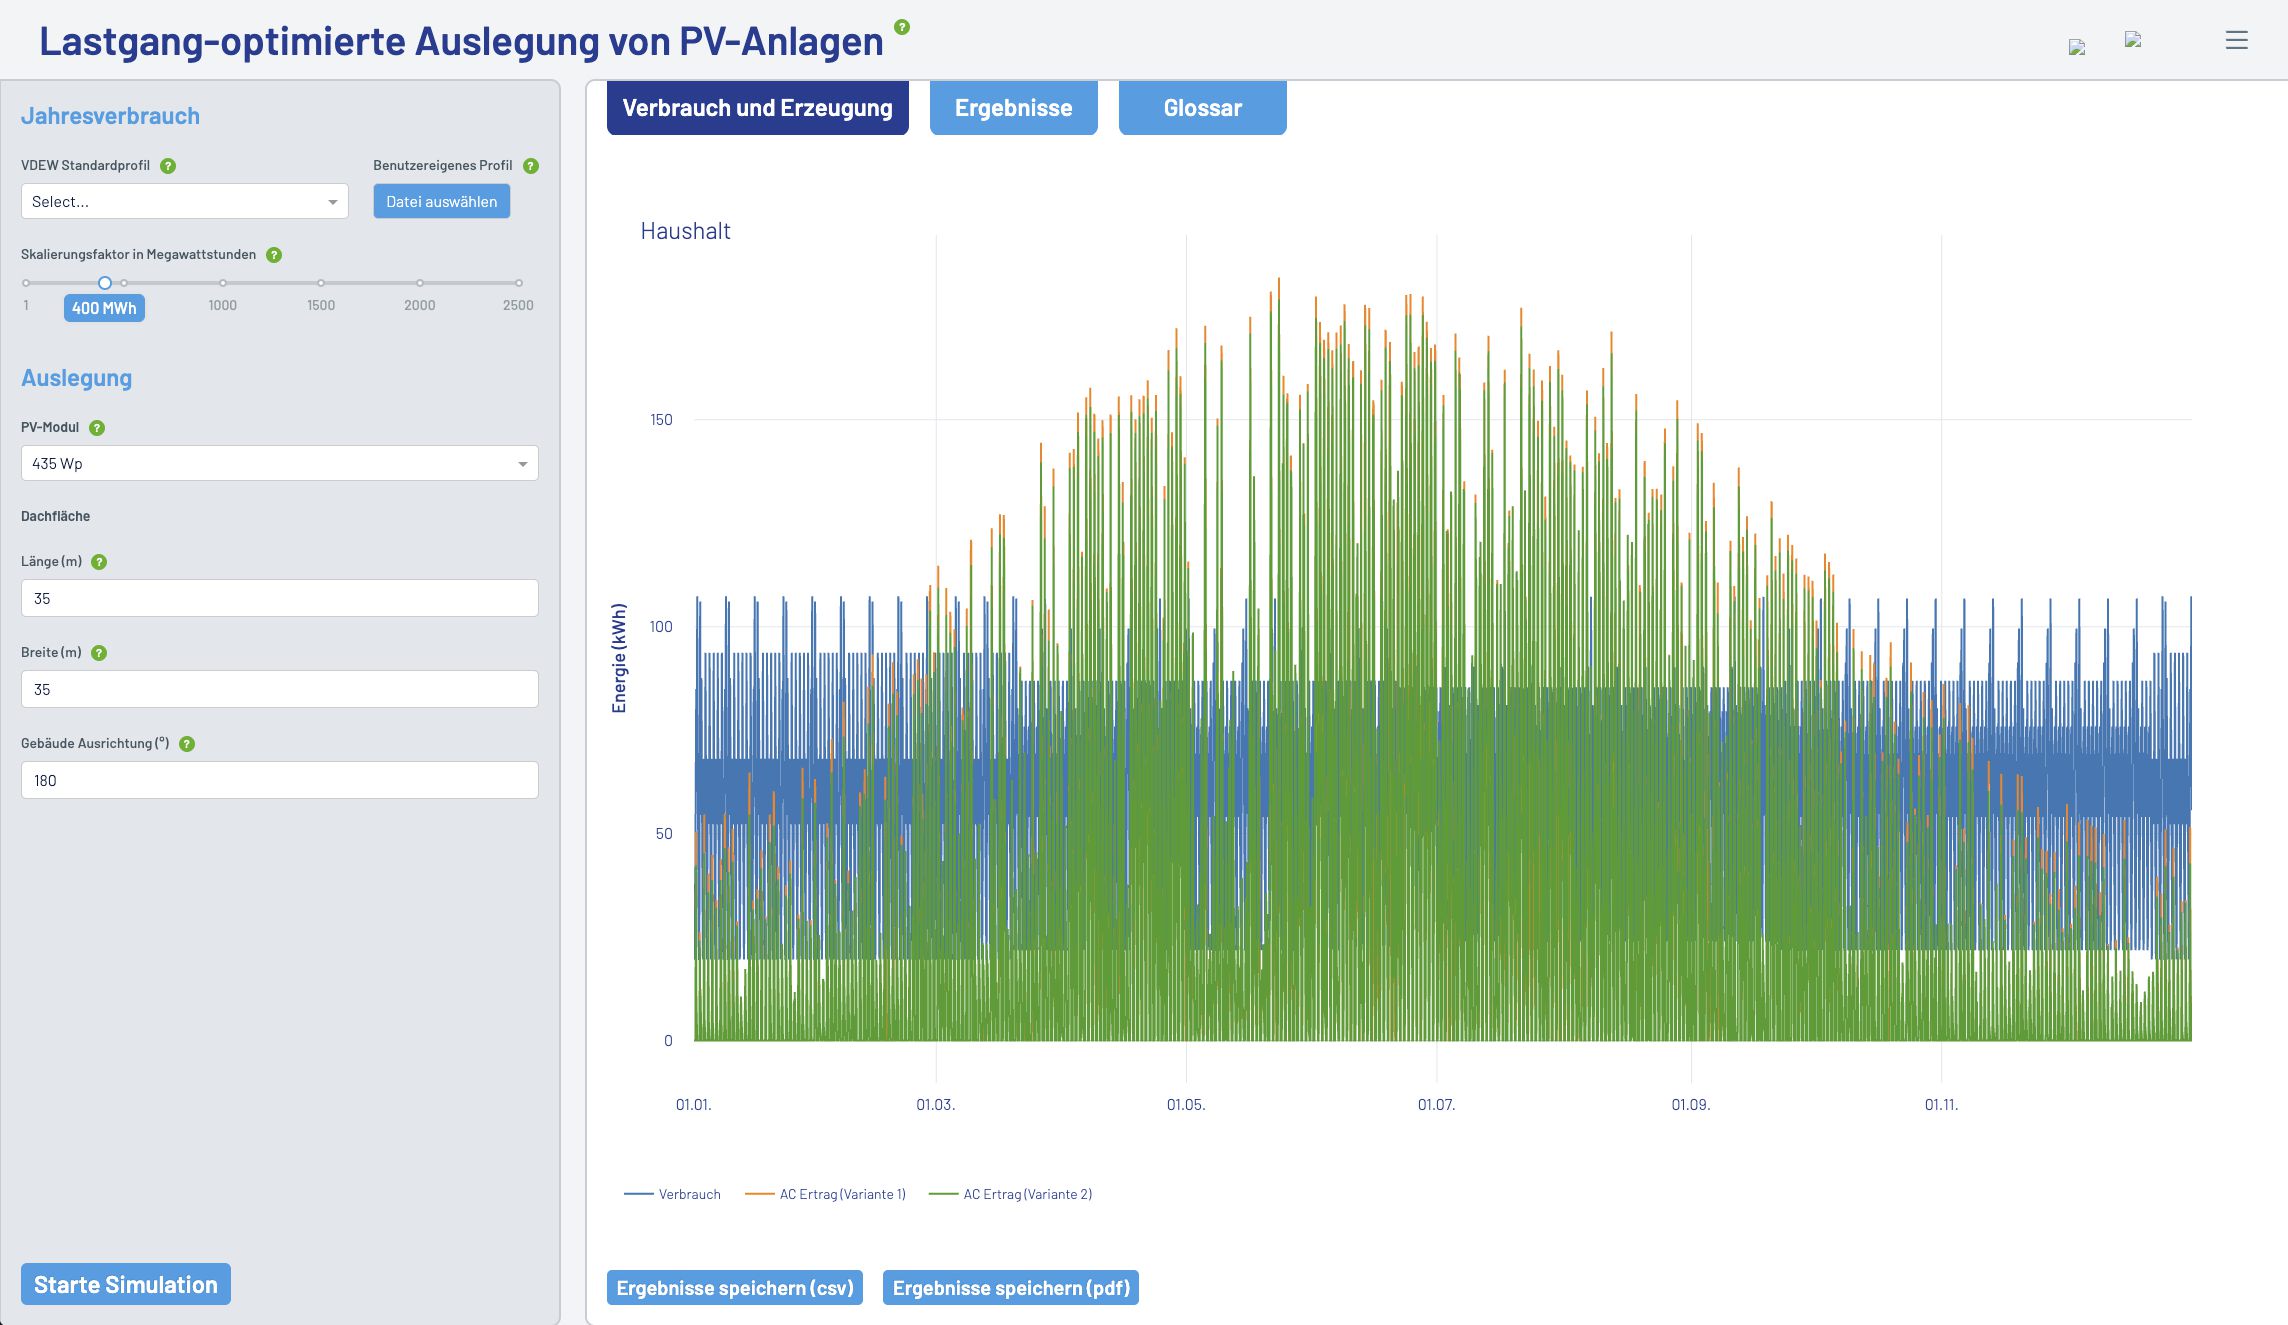Click Ergebnisse speichern (csv) button
This screenshot has width=2288, height=1325.
(735, 1288)
